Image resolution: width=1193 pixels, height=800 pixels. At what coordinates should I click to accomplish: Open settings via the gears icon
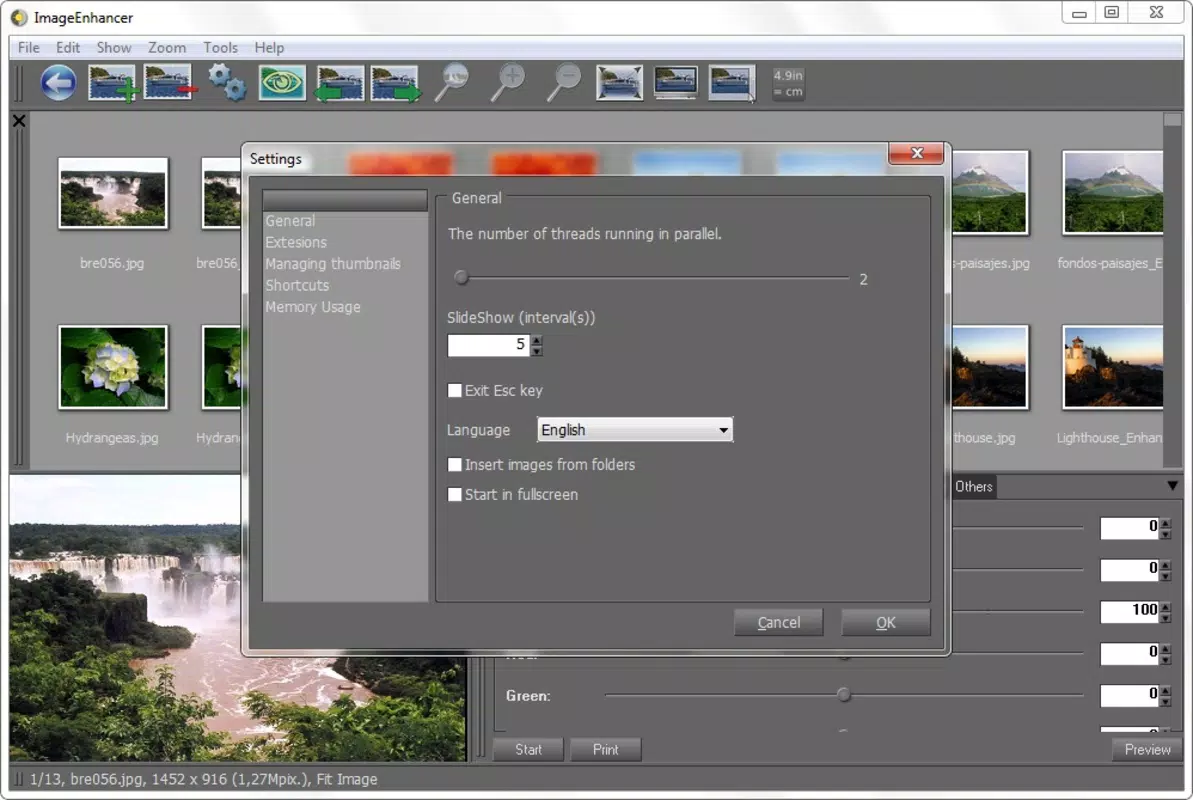pos(227,83)
